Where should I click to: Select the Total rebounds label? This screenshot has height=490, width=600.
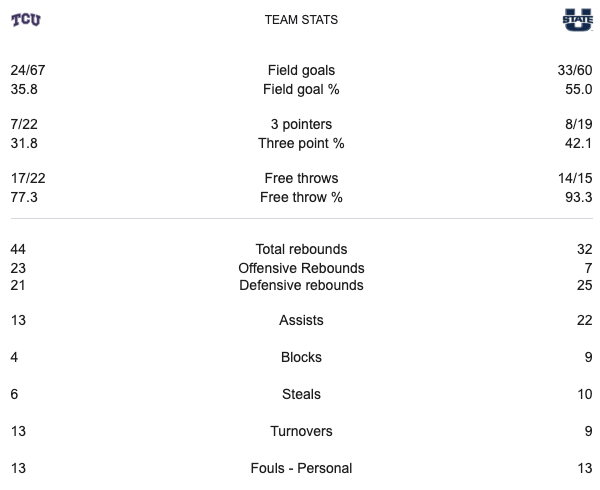click(301, 249)
